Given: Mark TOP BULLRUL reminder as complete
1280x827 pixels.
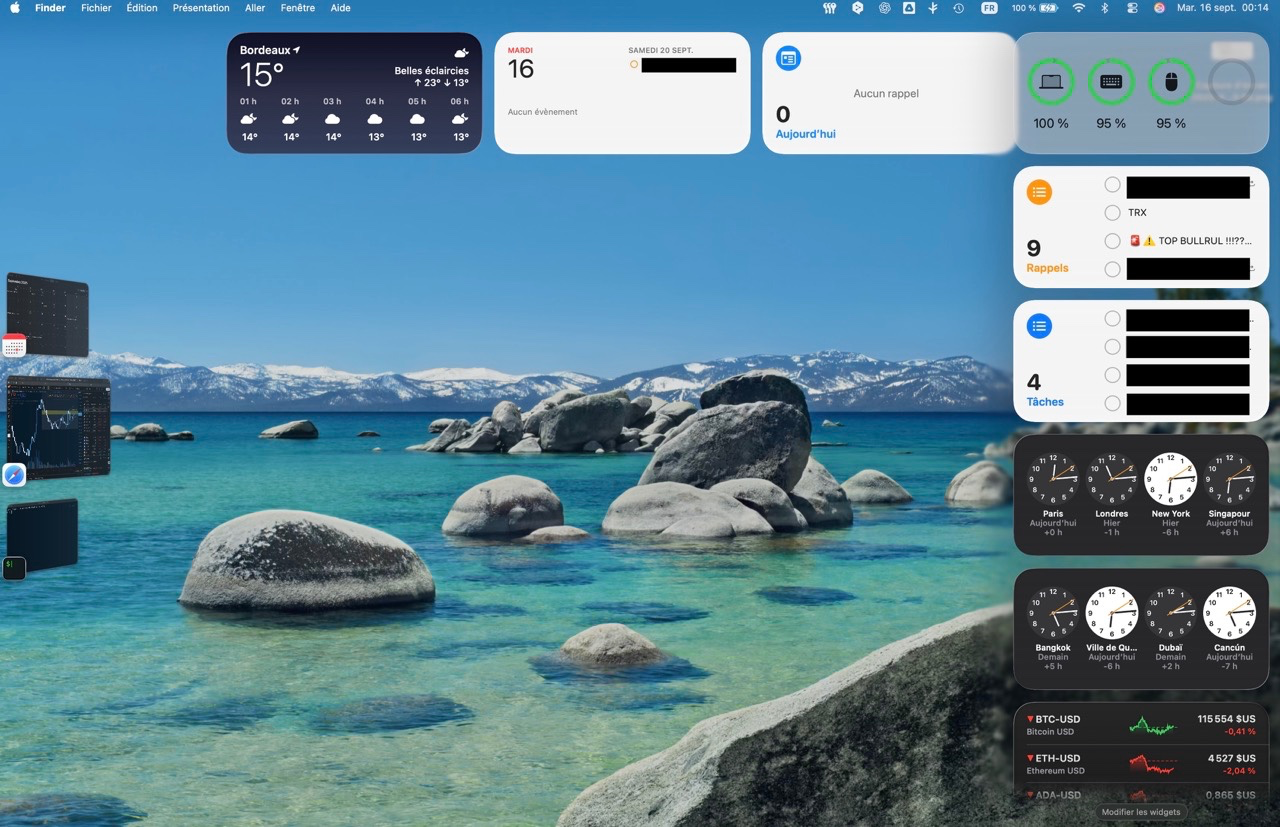Looking at the screenshot, I should [1112, 241].
